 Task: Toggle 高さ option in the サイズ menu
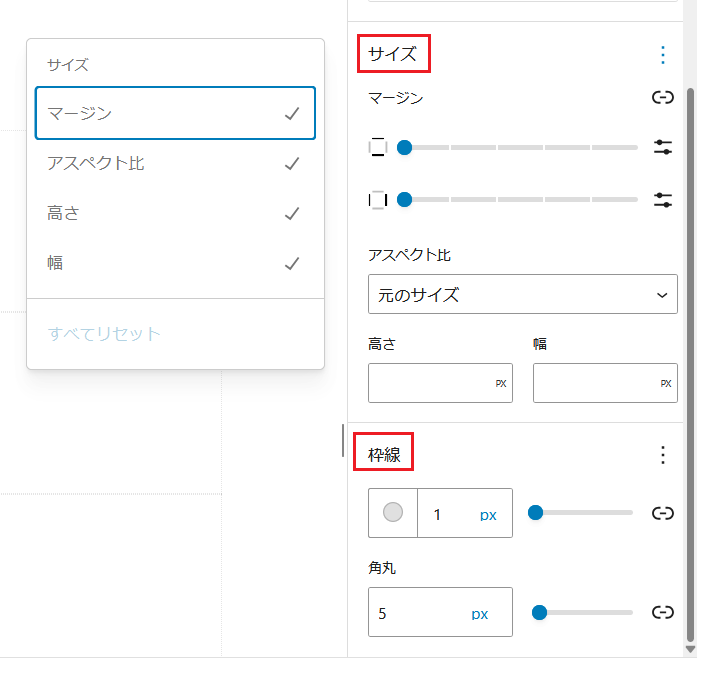pos(175,213)
